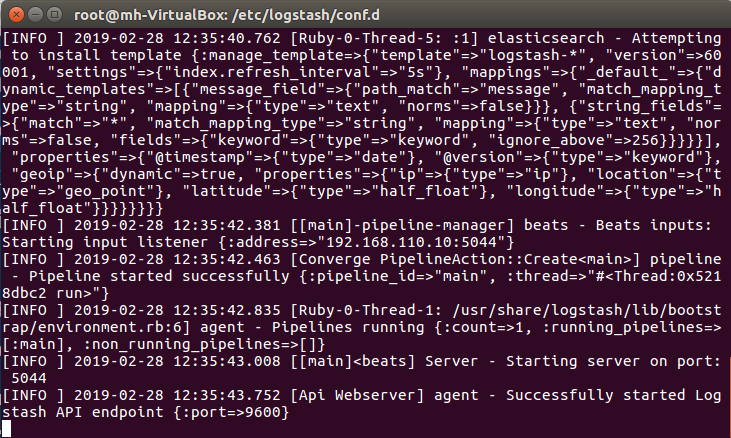Click the "Pipelines running" message text

coord(348,328)
